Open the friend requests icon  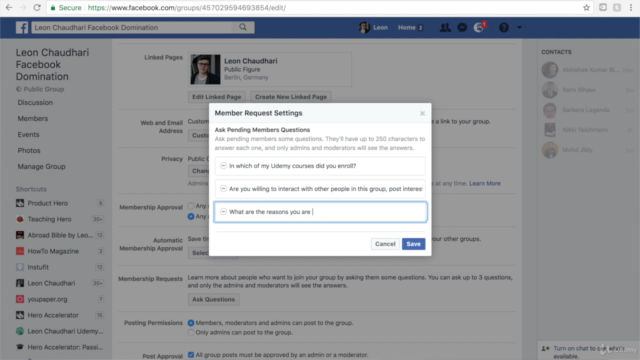(445, 27)
